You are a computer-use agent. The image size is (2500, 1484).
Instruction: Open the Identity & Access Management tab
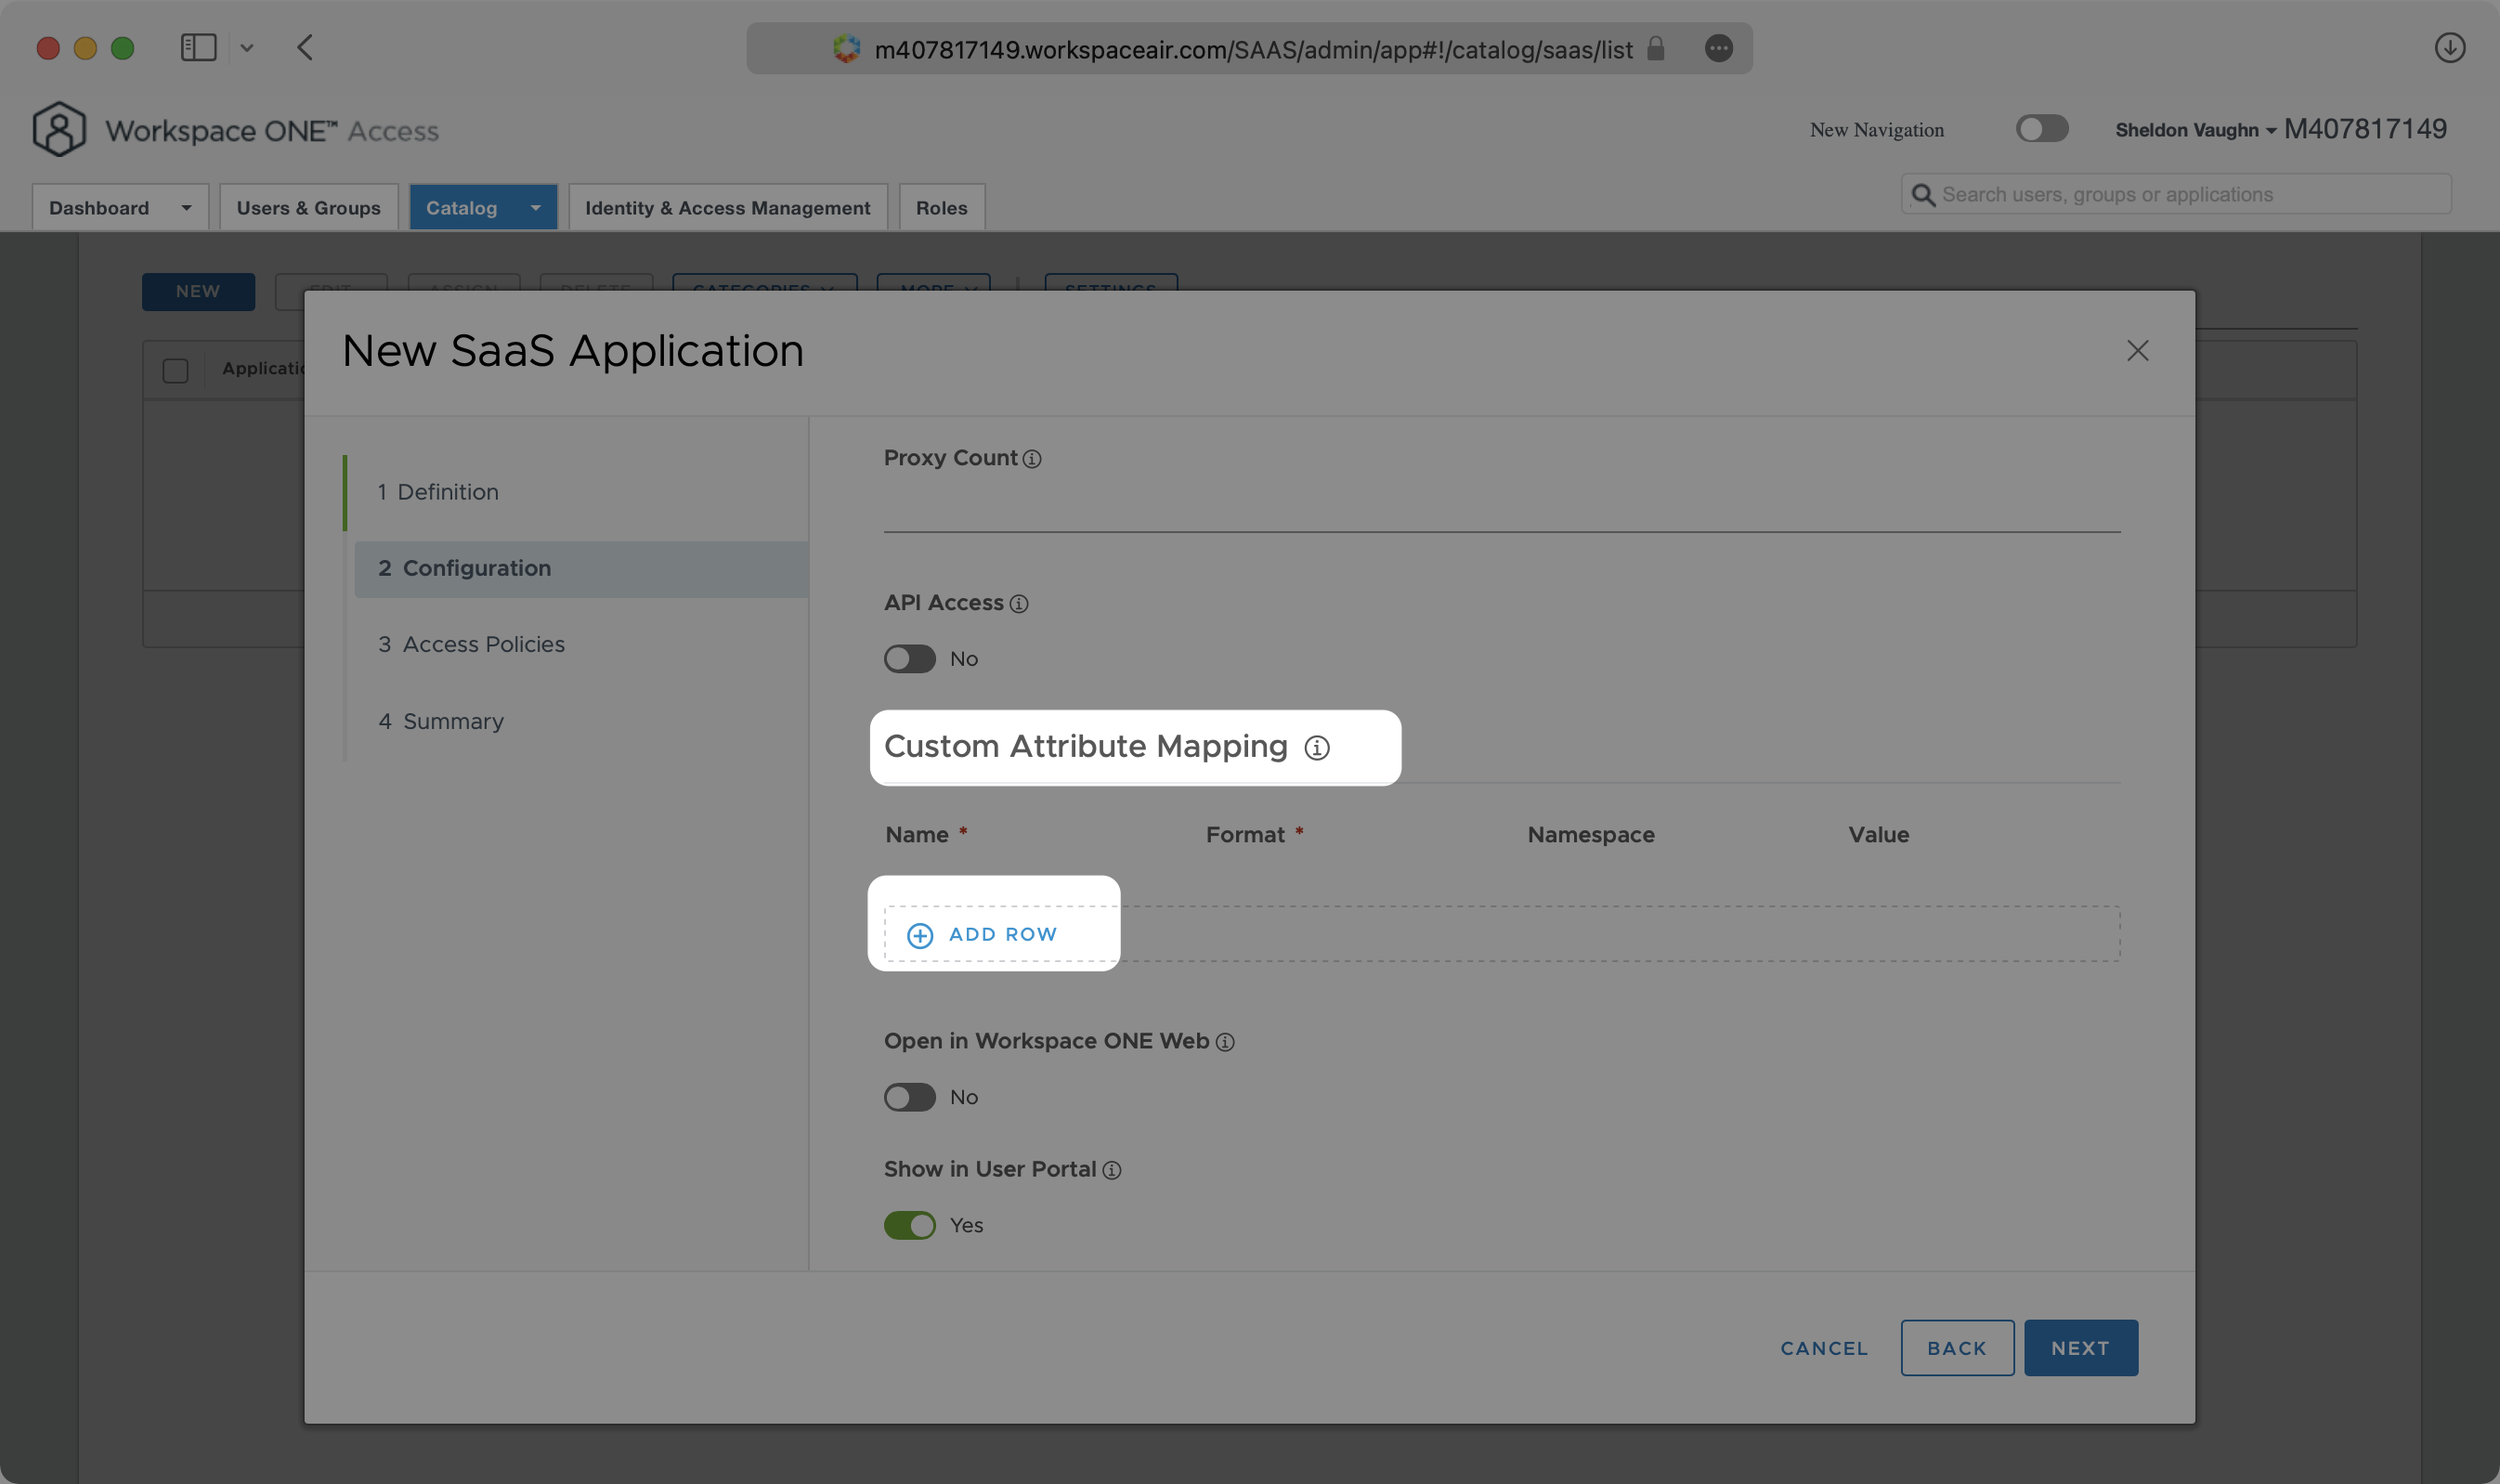click(727, 208)
